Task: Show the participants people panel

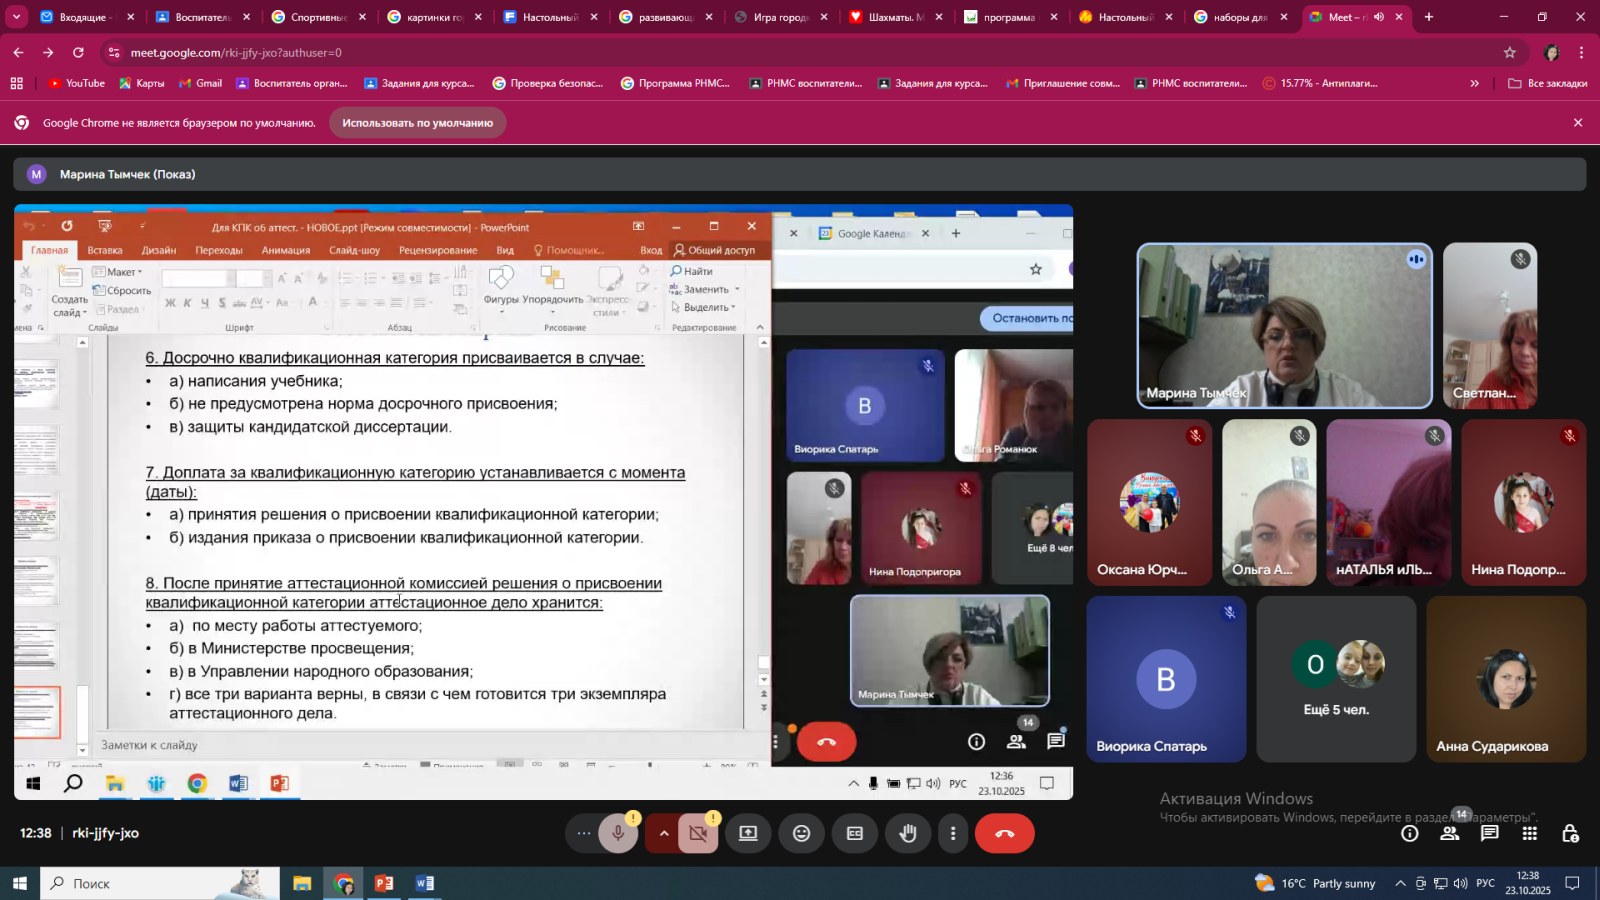Action: point(1449,834)
